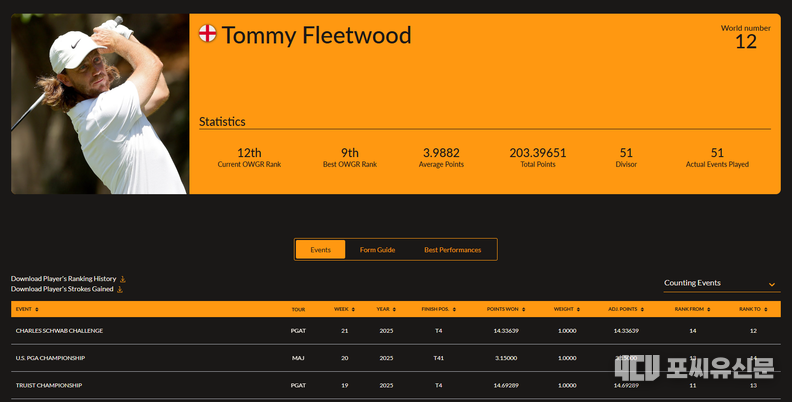Expand the chevron beside Counting Events

click(771, 284)
